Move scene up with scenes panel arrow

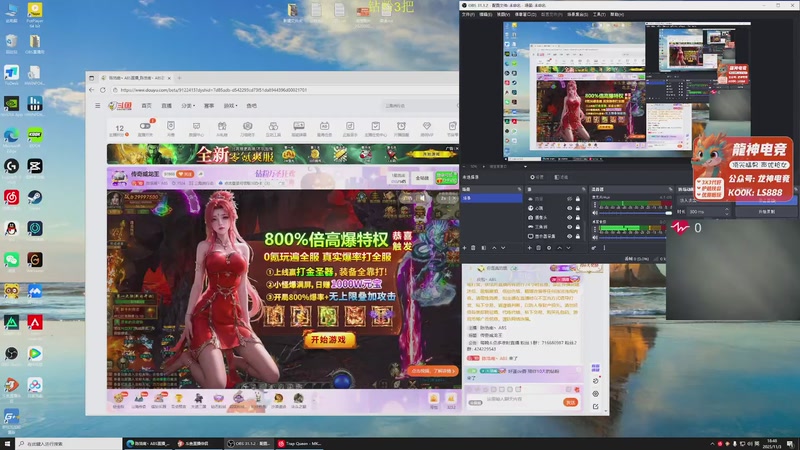click(494, 248)
